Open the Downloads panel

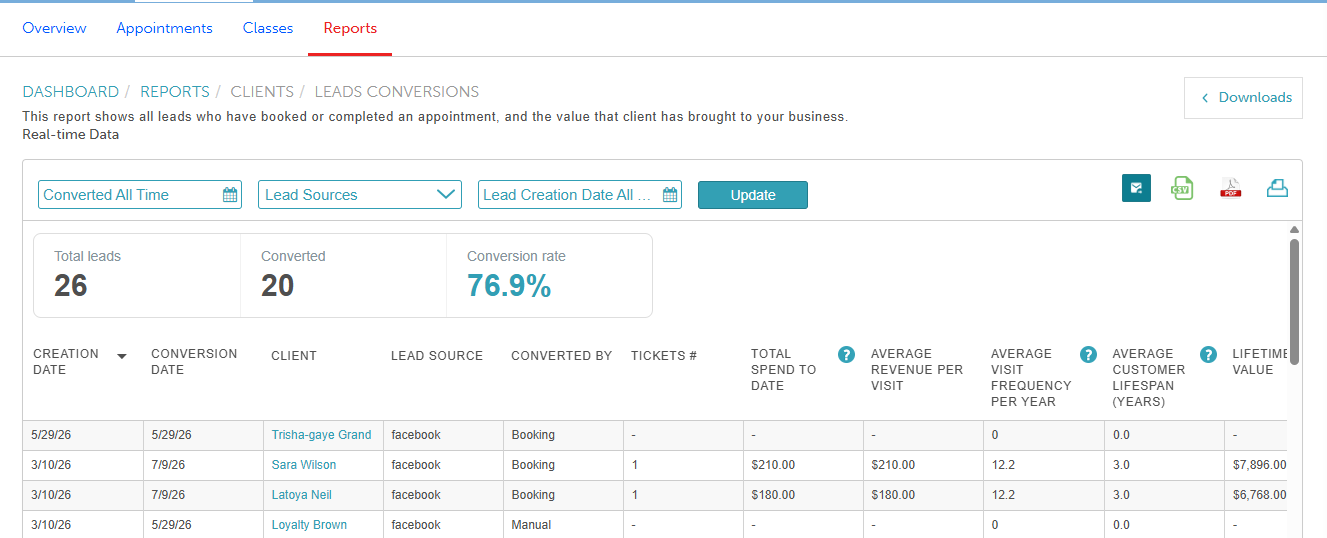(x=1243, y=98)
